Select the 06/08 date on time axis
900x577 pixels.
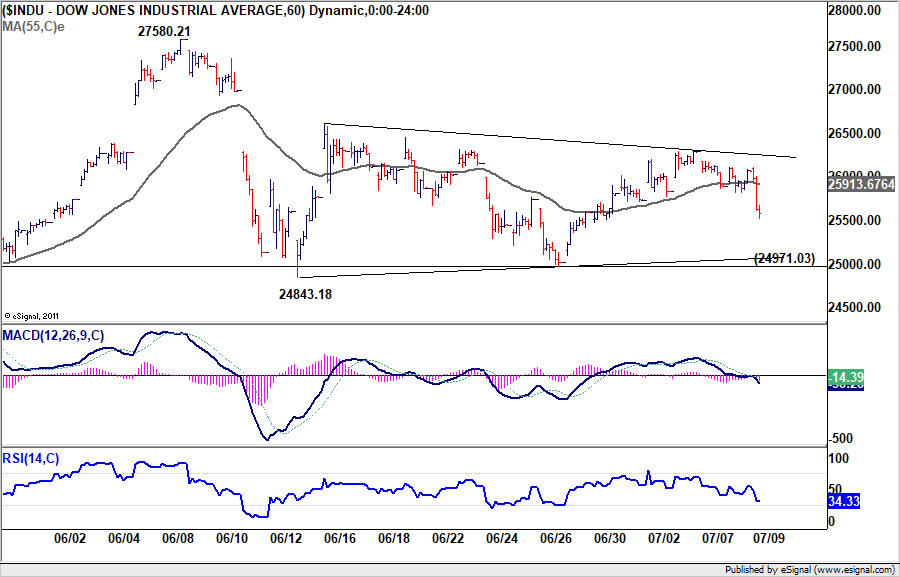coord(178,539)
